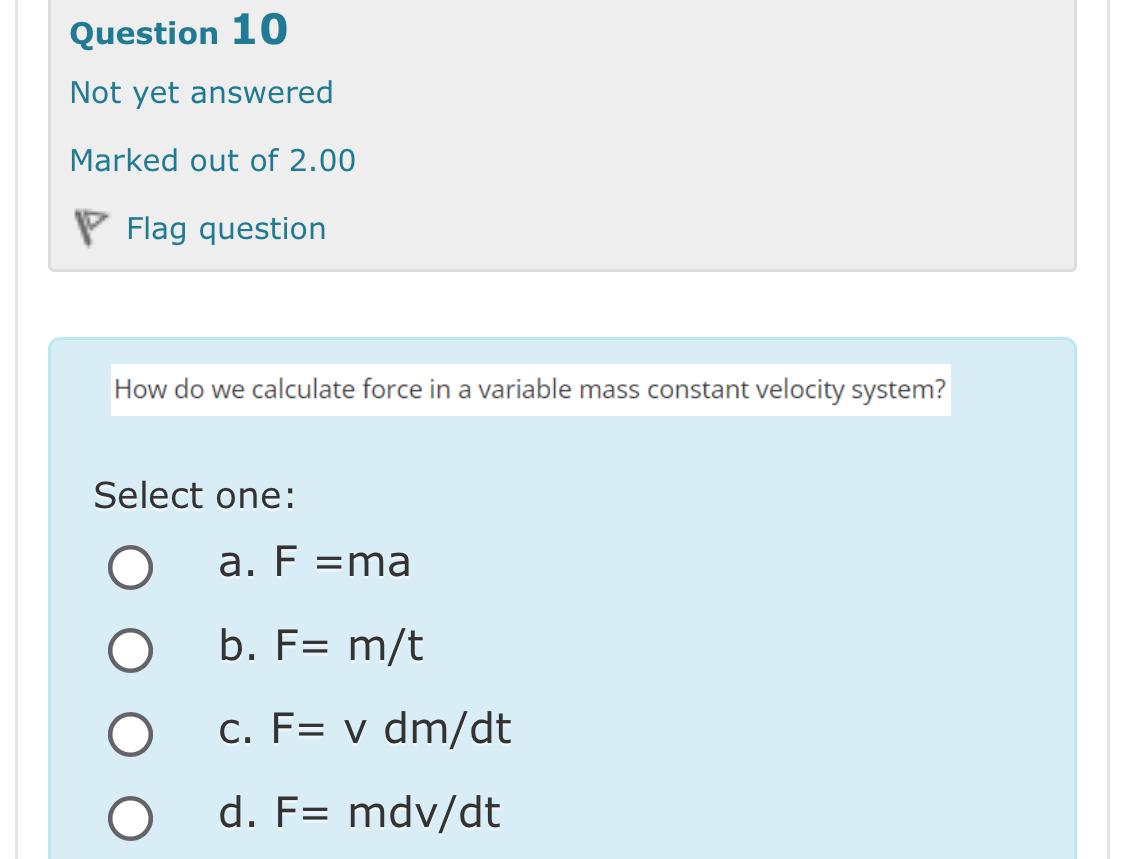Click the answer label F= v dm/dt
Image resolution: width=1125 pixels, height=859 pixels.
(x=366, y=730)
